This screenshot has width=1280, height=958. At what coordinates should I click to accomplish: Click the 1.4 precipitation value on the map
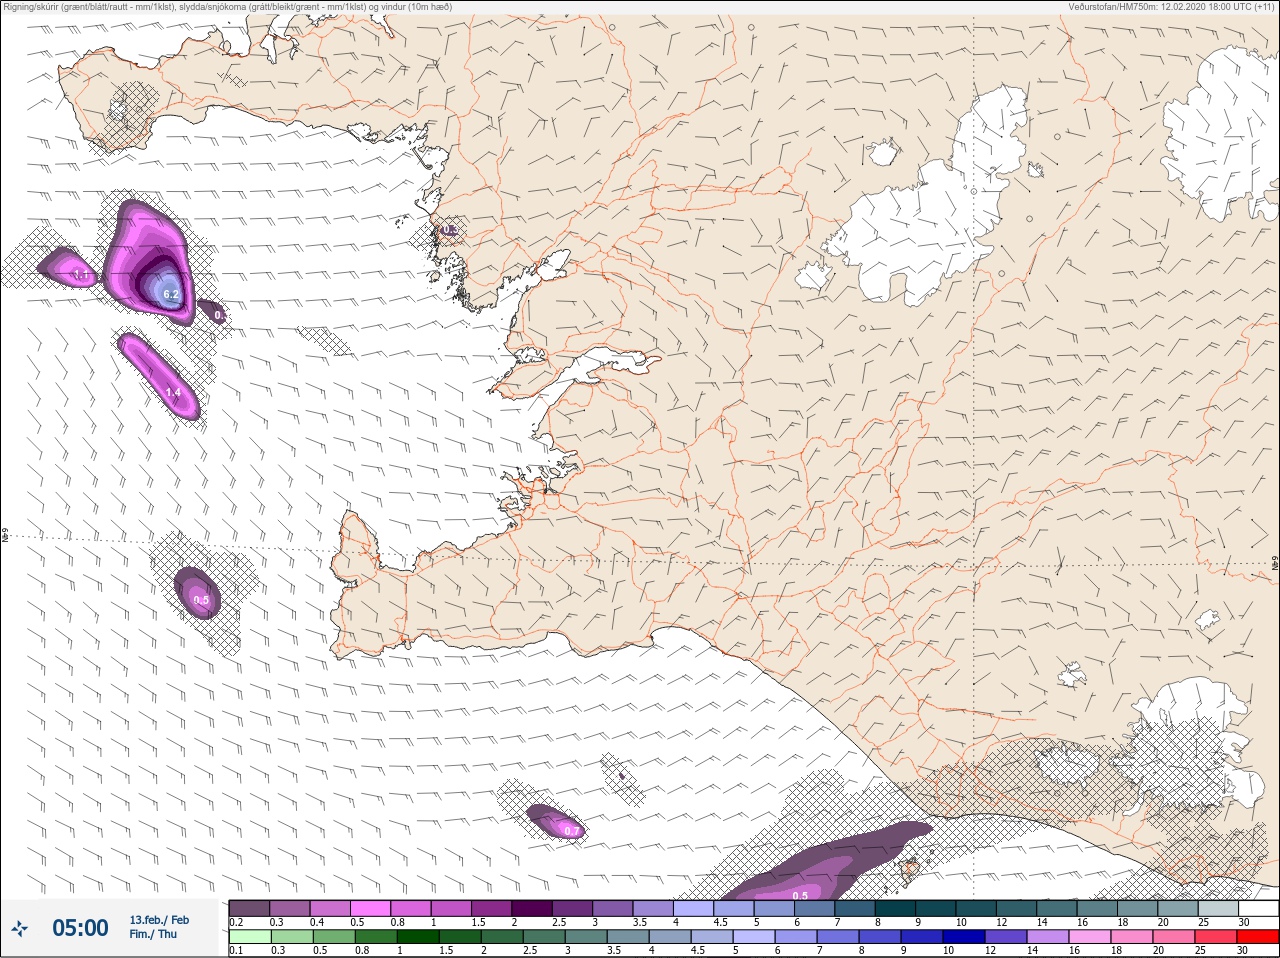173,393
